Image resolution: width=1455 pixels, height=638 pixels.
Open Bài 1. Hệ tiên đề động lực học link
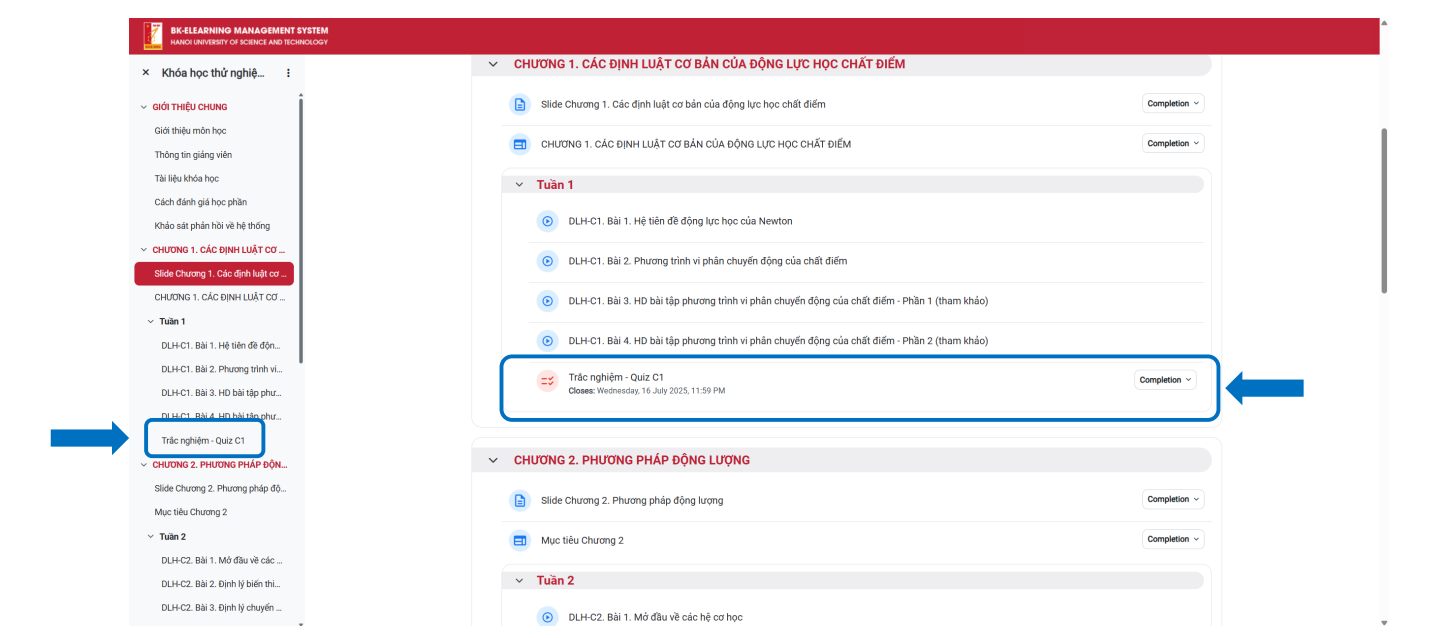[x=680, y=221]
